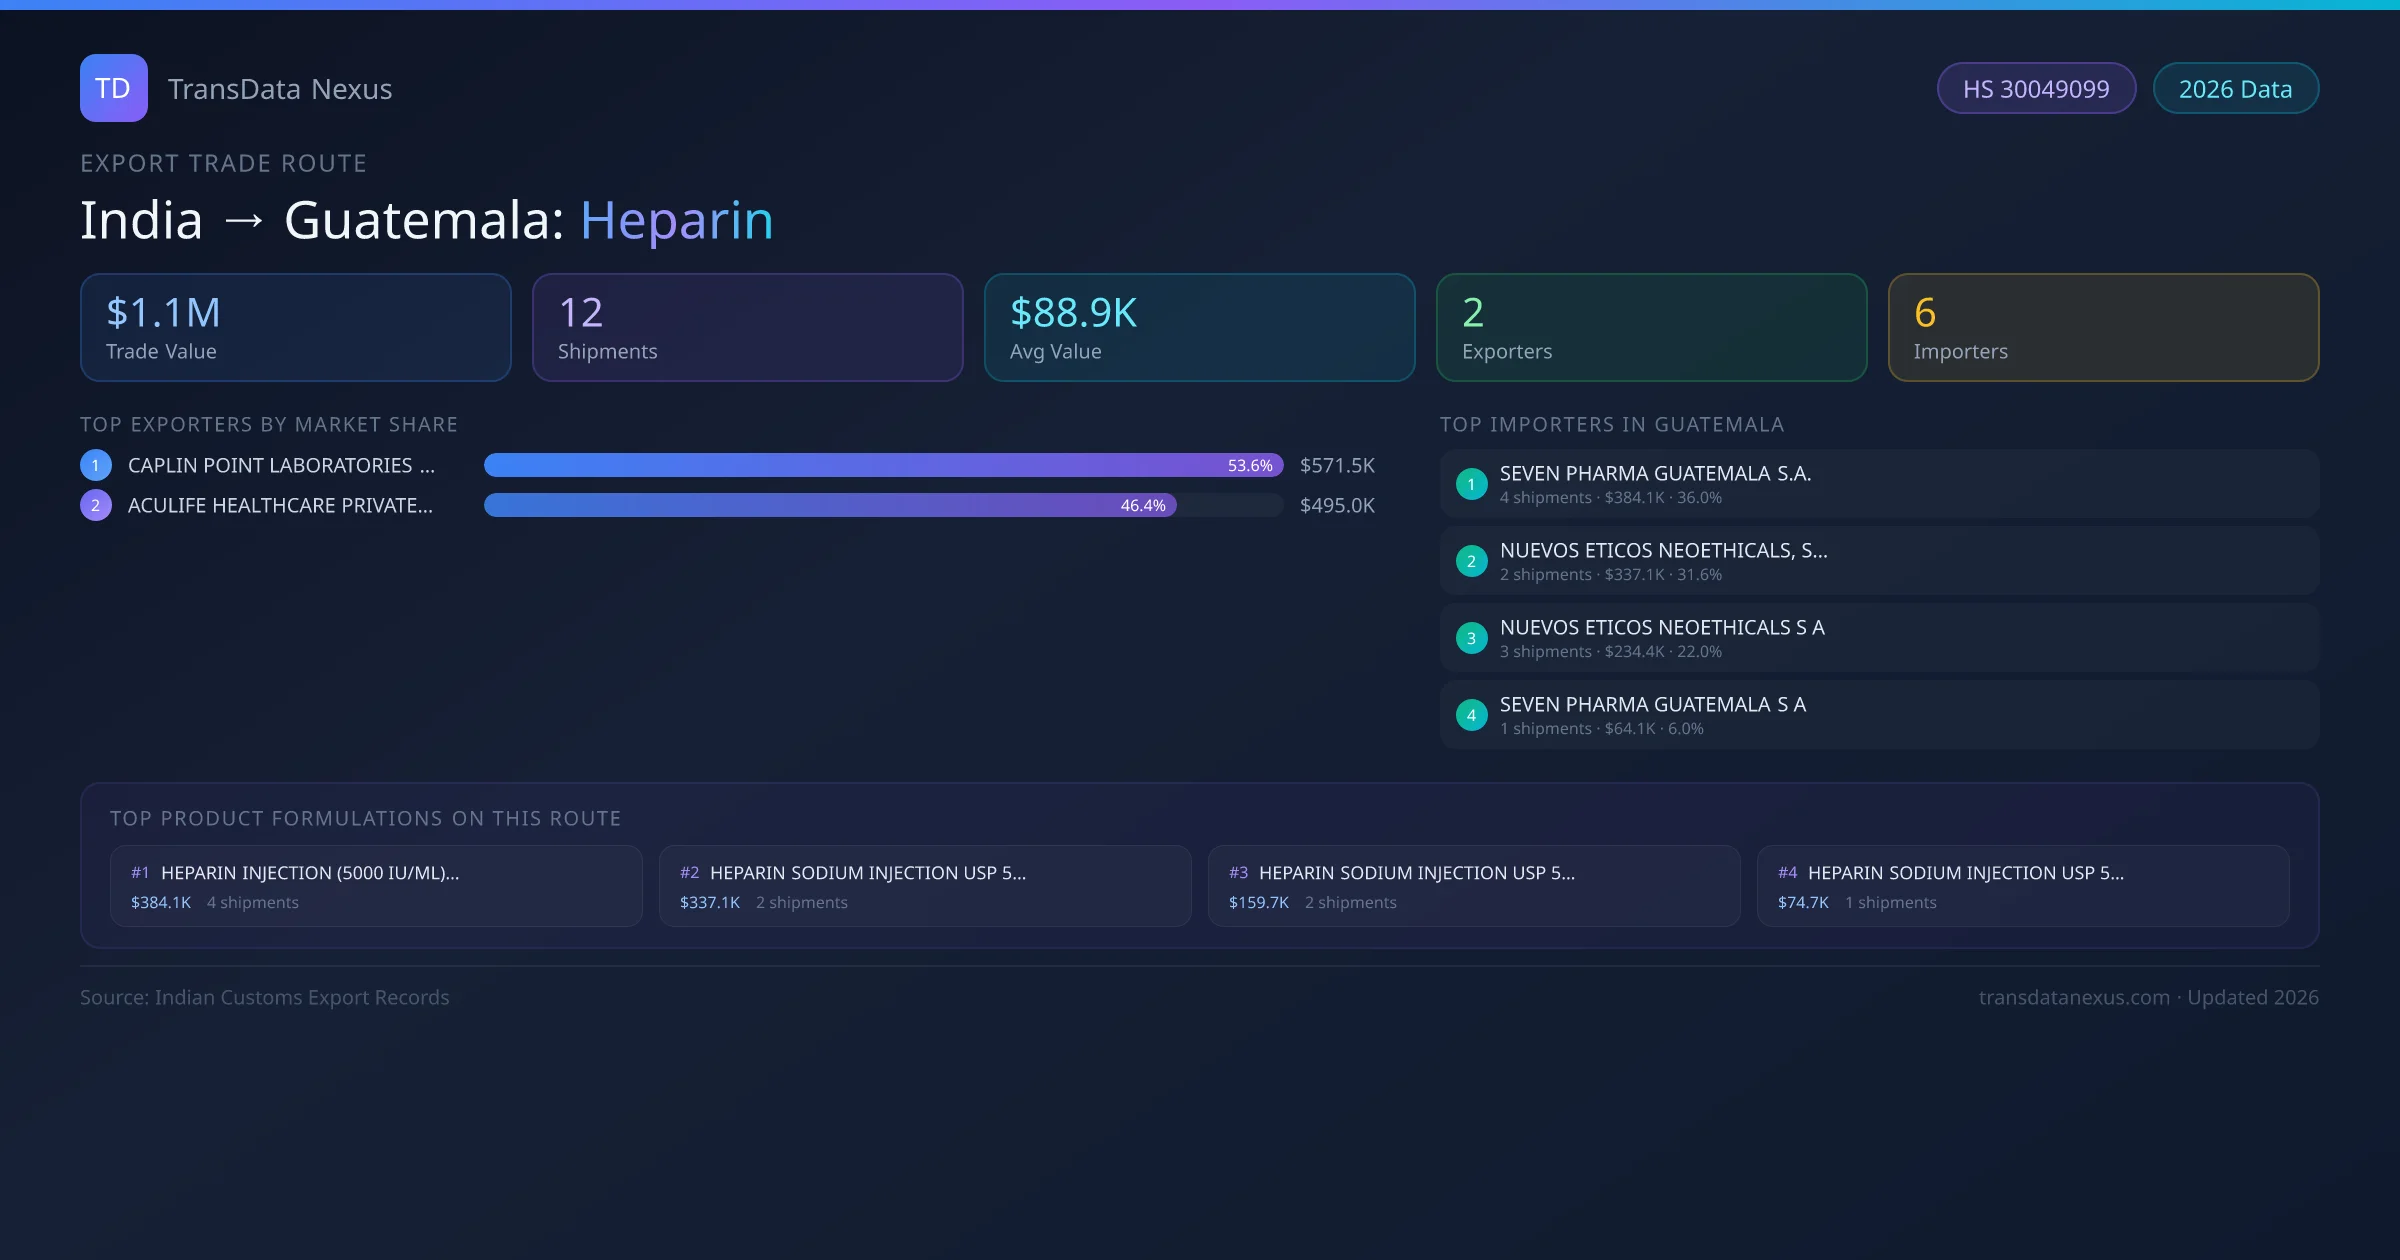Click the TD logo icon
Viewport: 2400px width, 1260px height.
click(x=113, y=88)
